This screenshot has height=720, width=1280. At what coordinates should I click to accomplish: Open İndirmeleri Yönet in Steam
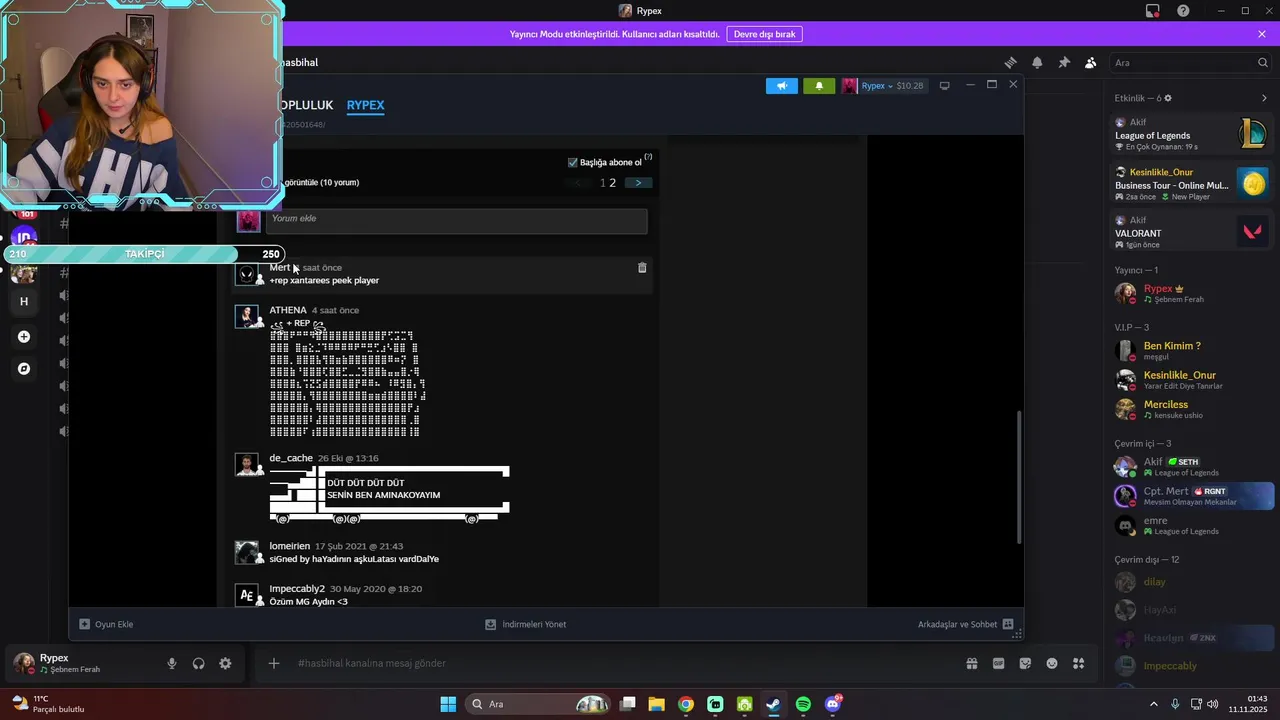click(525, 624)
